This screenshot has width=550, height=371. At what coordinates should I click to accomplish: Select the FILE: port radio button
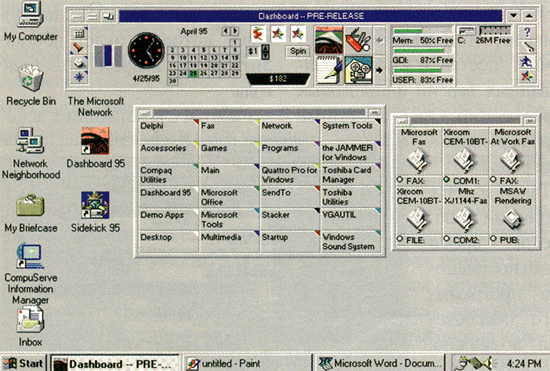pos(400,239)
